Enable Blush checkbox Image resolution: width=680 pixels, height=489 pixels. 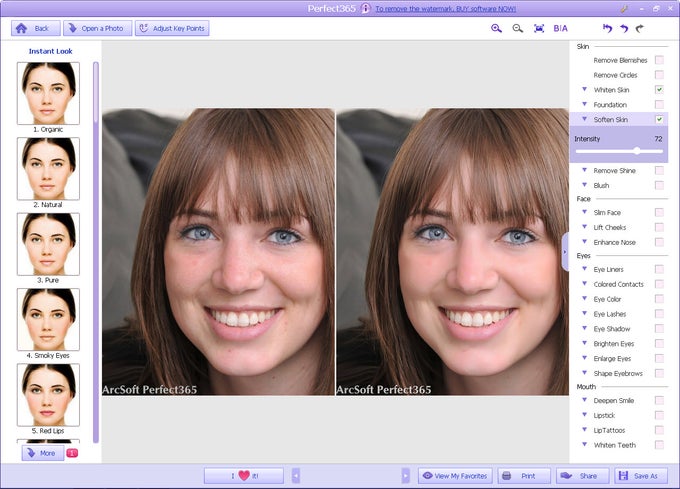point(659,185)
